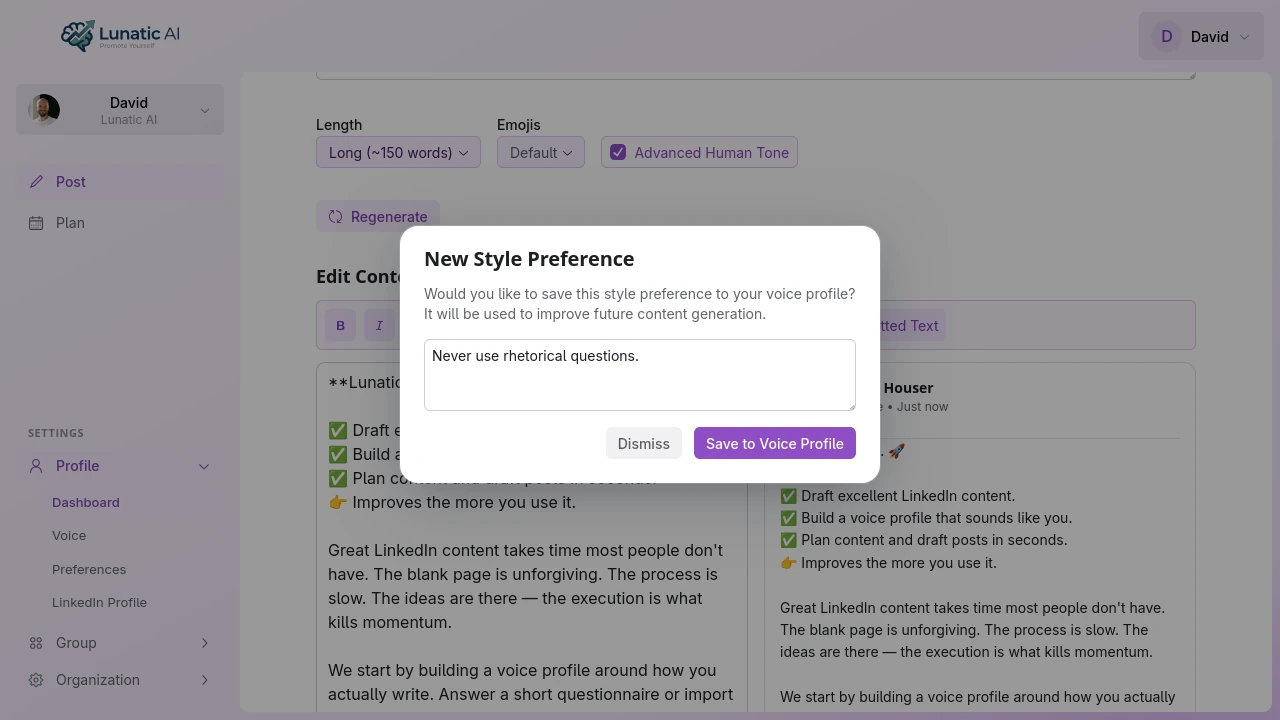Image resolution: width=1280 pixels, height=720 pixels.
Task: Open the Voice settings page
Action: coord(69,536)
